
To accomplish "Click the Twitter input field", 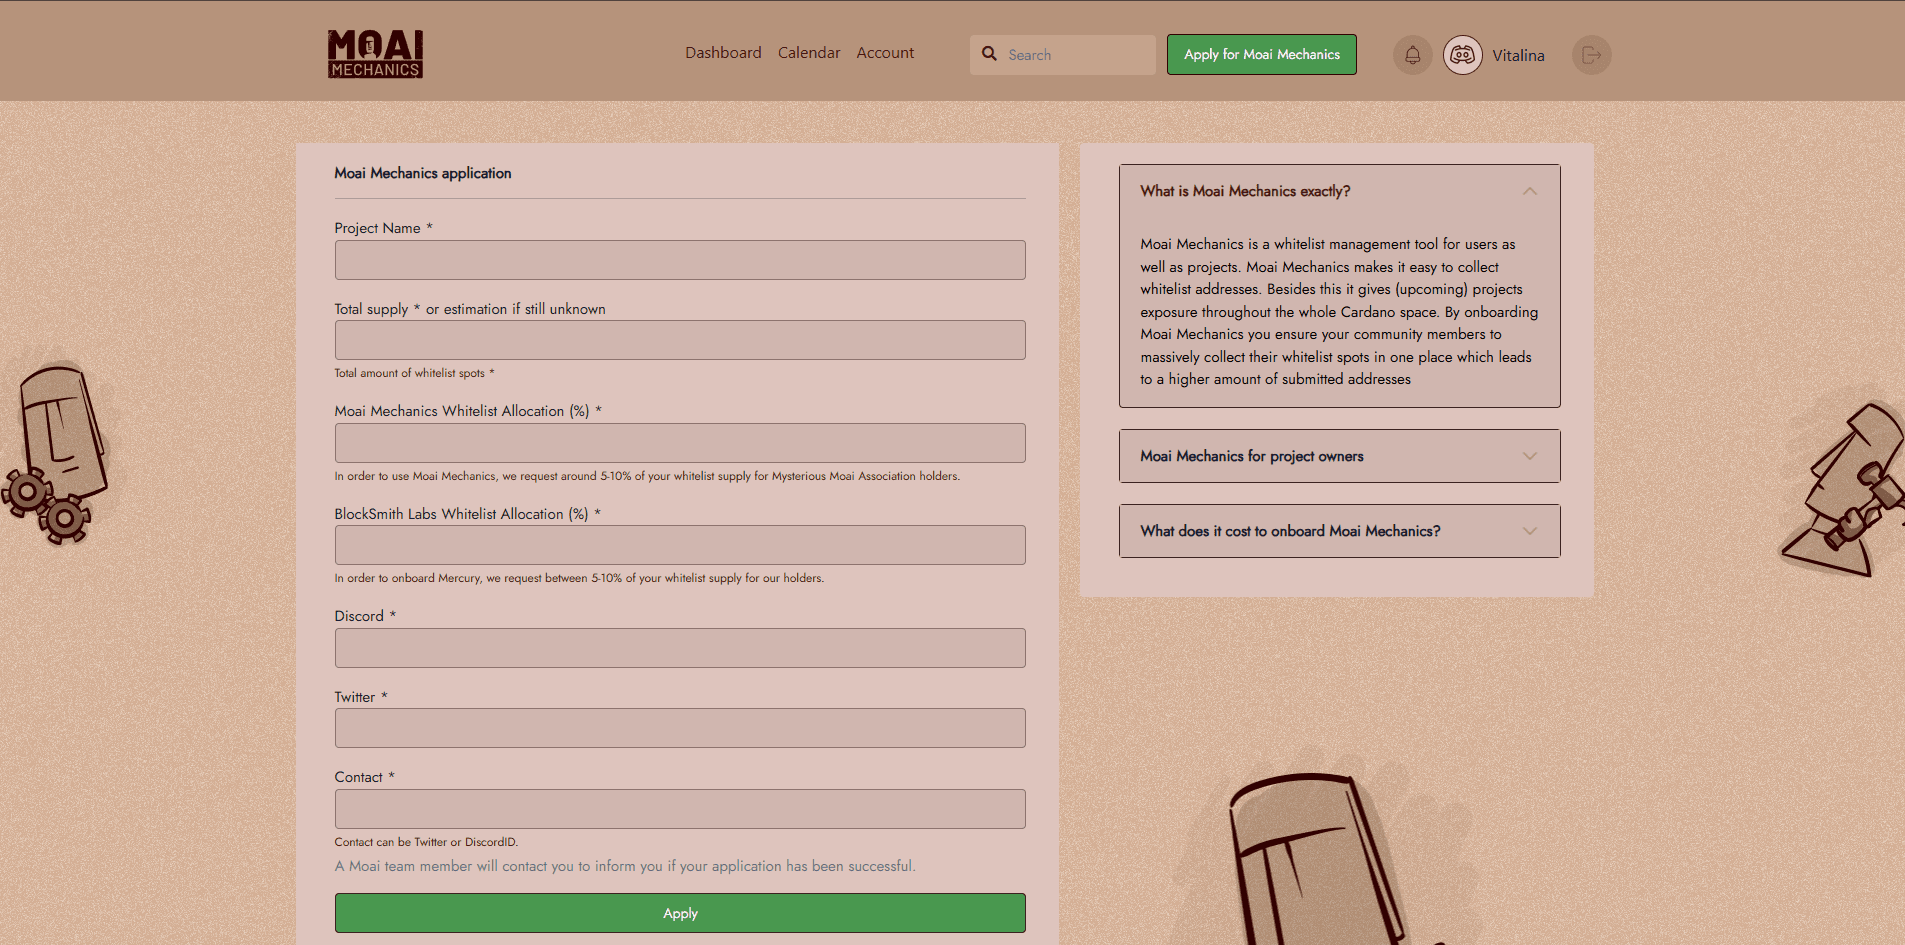I will coord(680,728).
